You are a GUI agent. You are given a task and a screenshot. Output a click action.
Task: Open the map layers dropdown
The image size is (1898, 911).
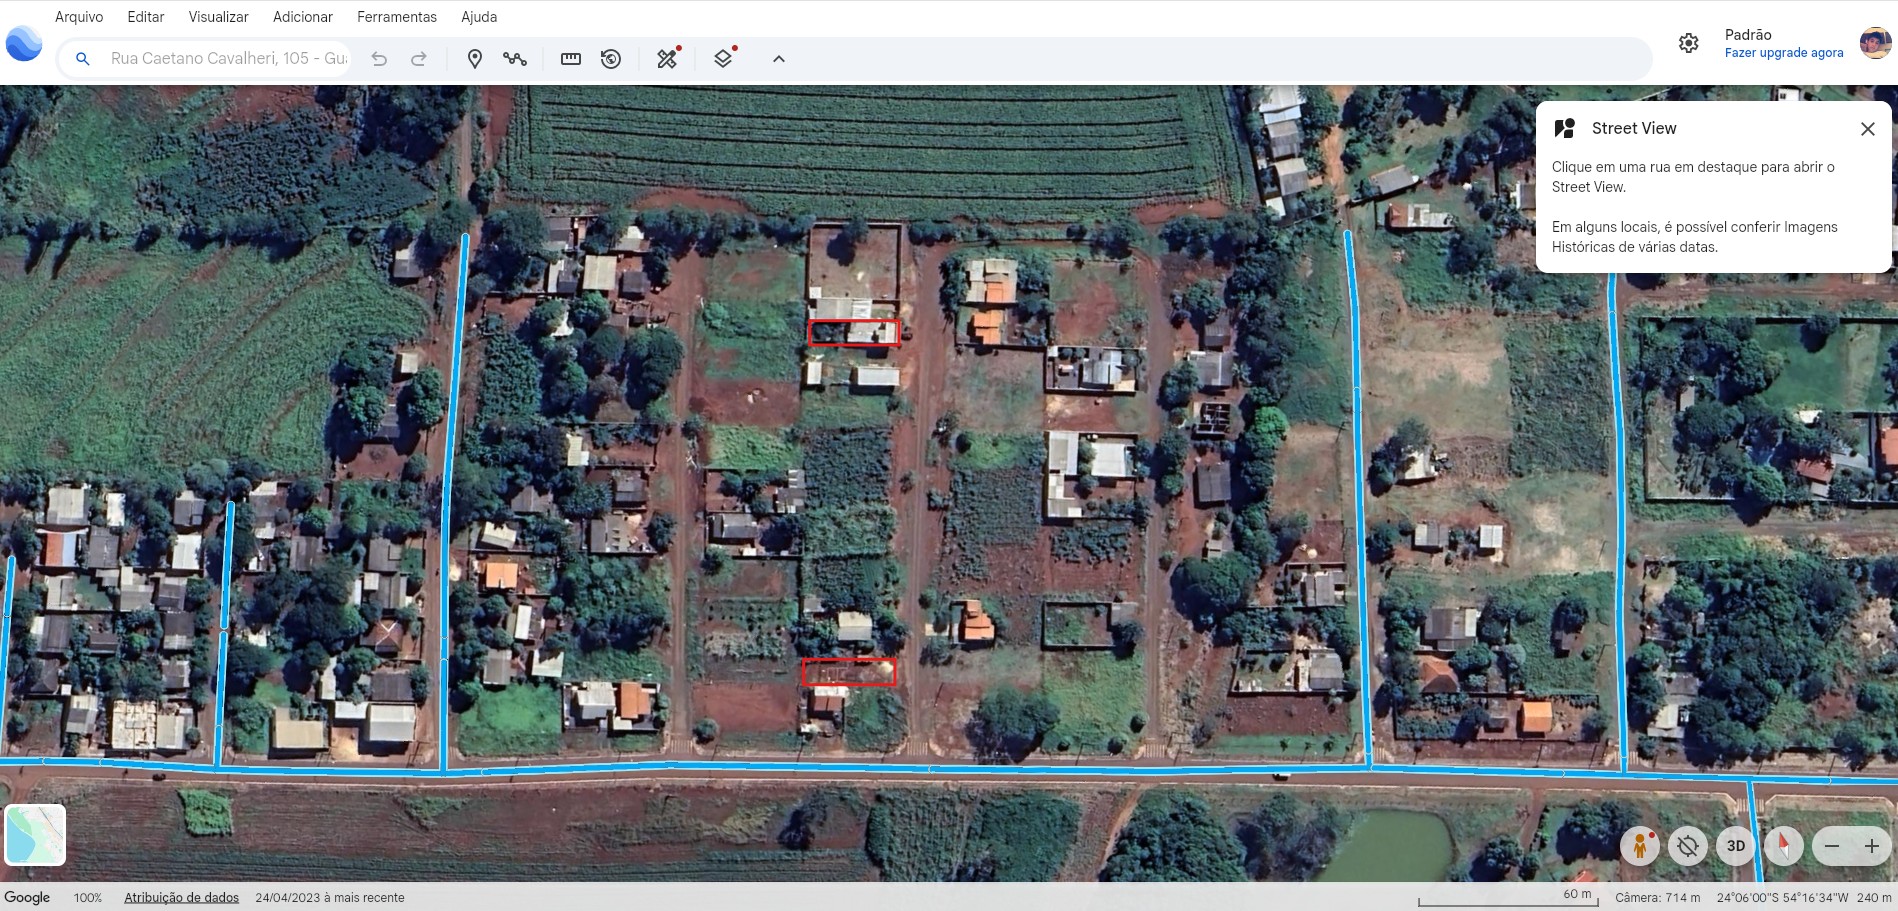(x=723, y=59)
